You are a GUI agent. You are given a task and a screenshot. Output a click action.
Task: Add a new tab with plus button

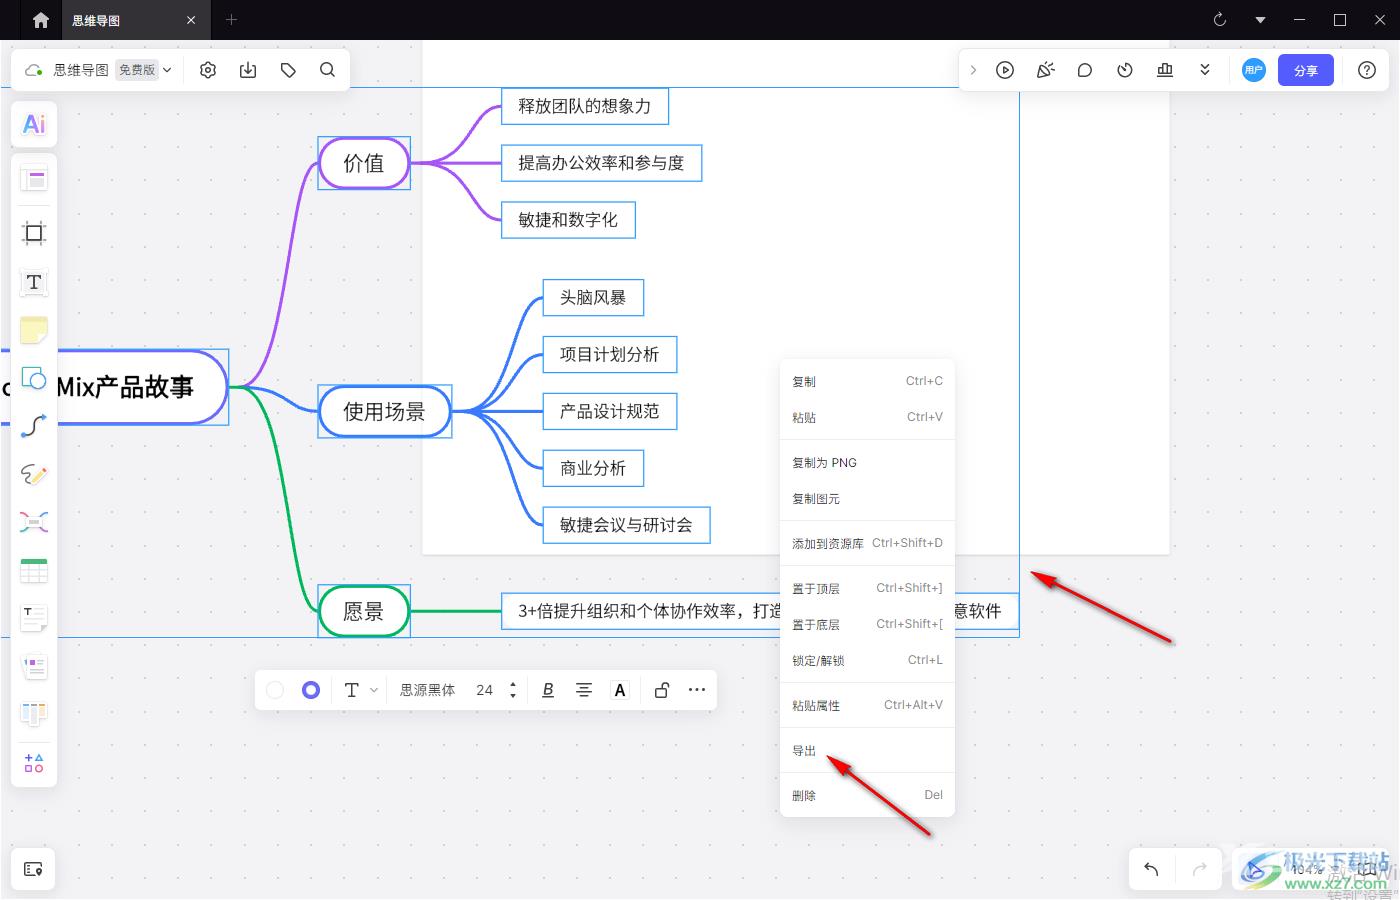tap(231, 20)
